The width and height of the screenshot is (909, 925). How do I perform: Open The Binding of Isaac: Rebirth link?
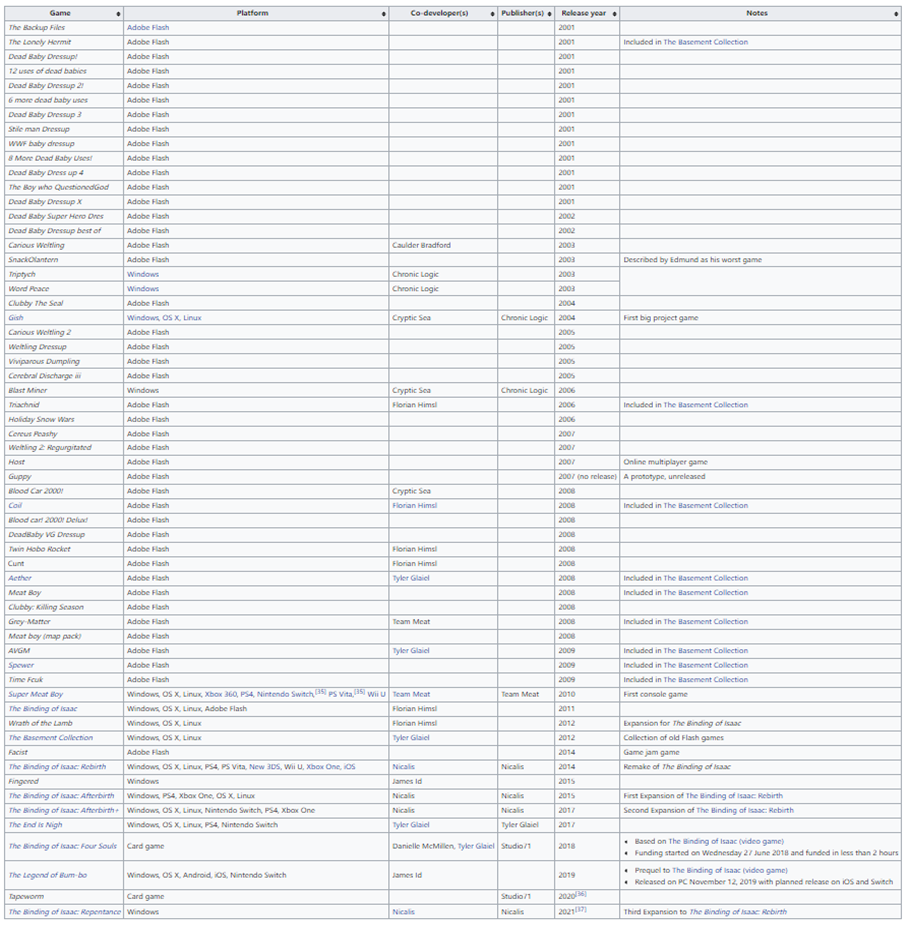[x=57, y=767]
